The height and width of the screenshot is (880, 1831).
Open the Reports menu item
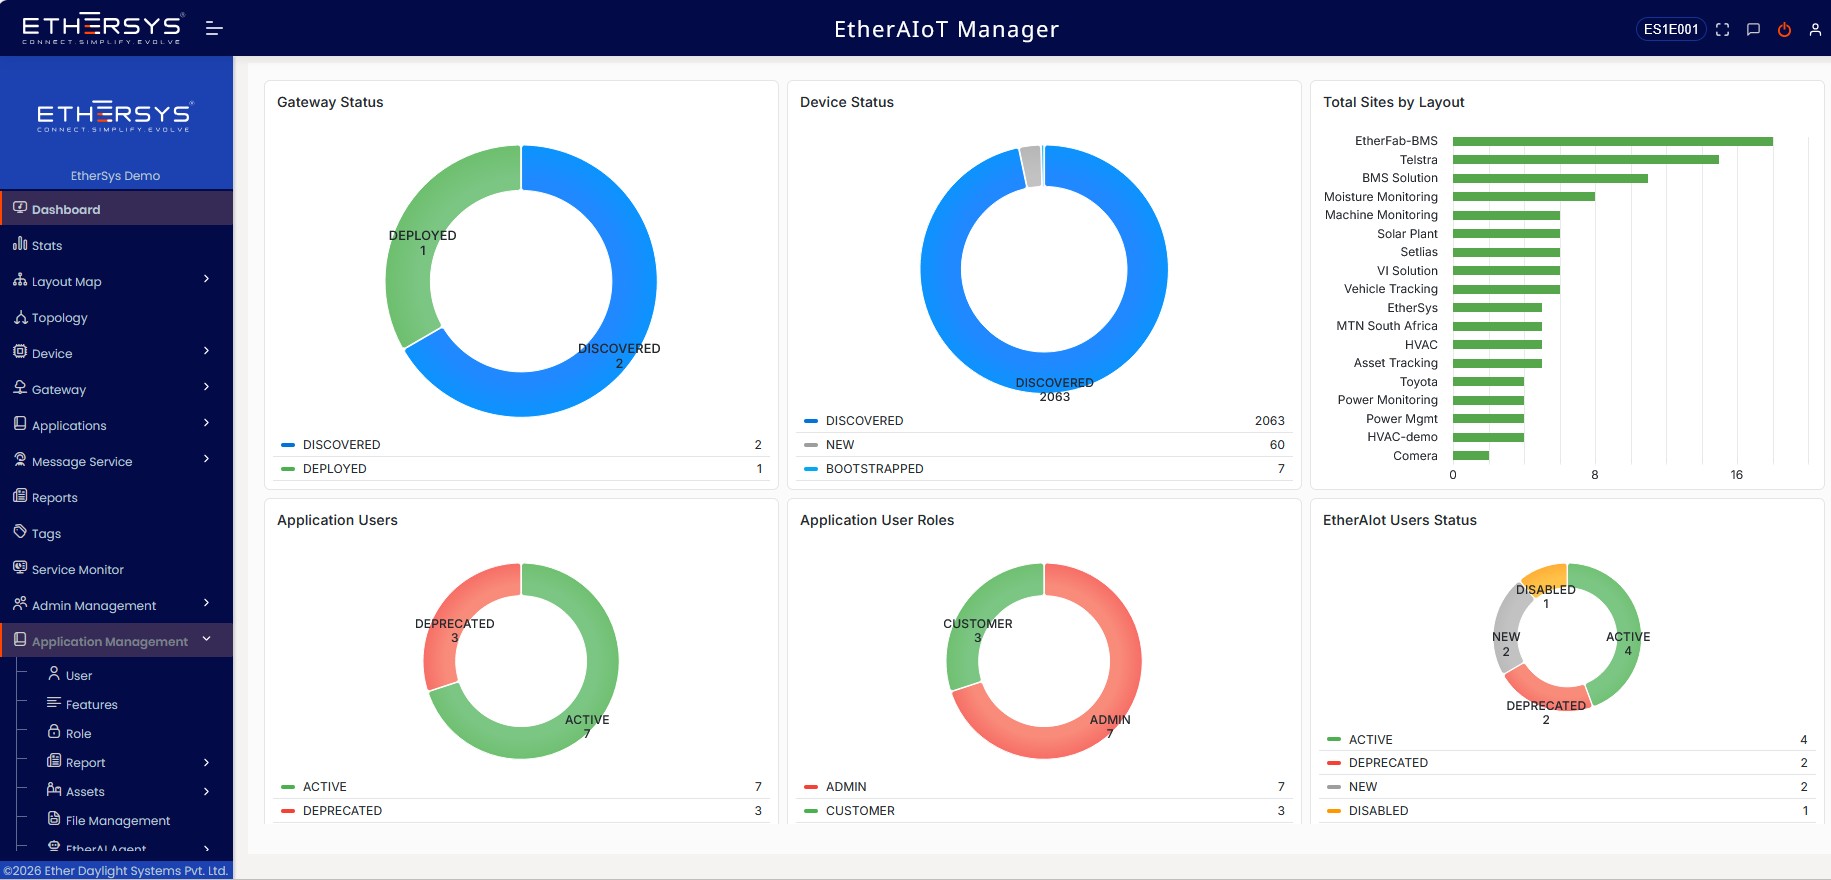(x=116, y=497)
